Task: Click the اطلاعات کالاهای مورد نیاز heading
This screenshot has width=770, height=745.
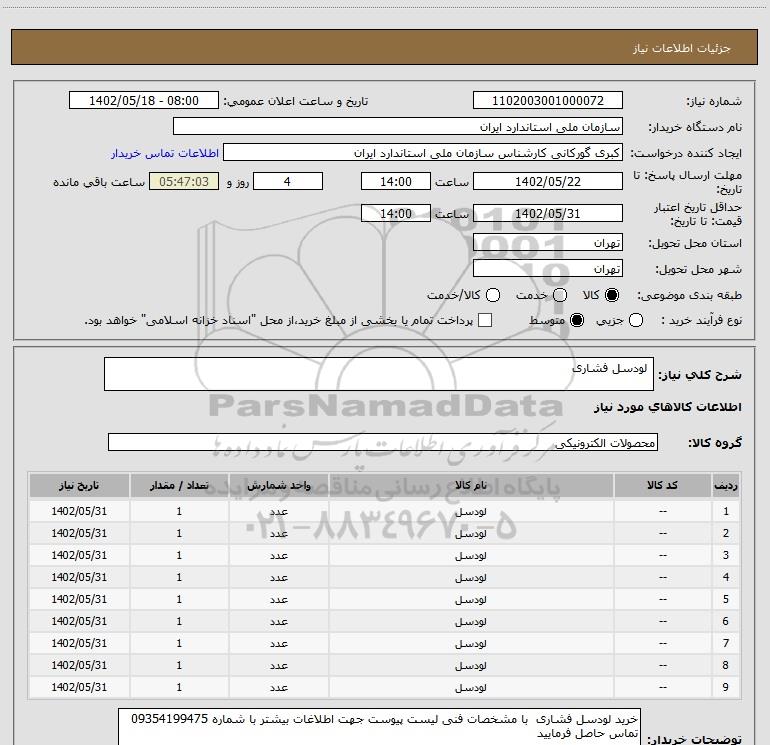Action: pyautogui.click(x=668, y=407)
